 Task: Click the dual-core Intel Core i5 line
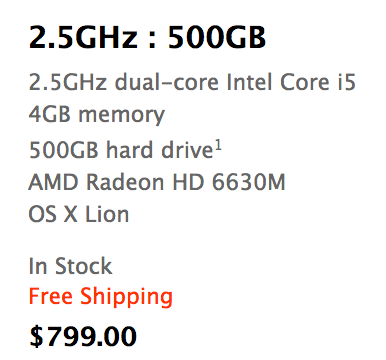[x=192, y=82]
